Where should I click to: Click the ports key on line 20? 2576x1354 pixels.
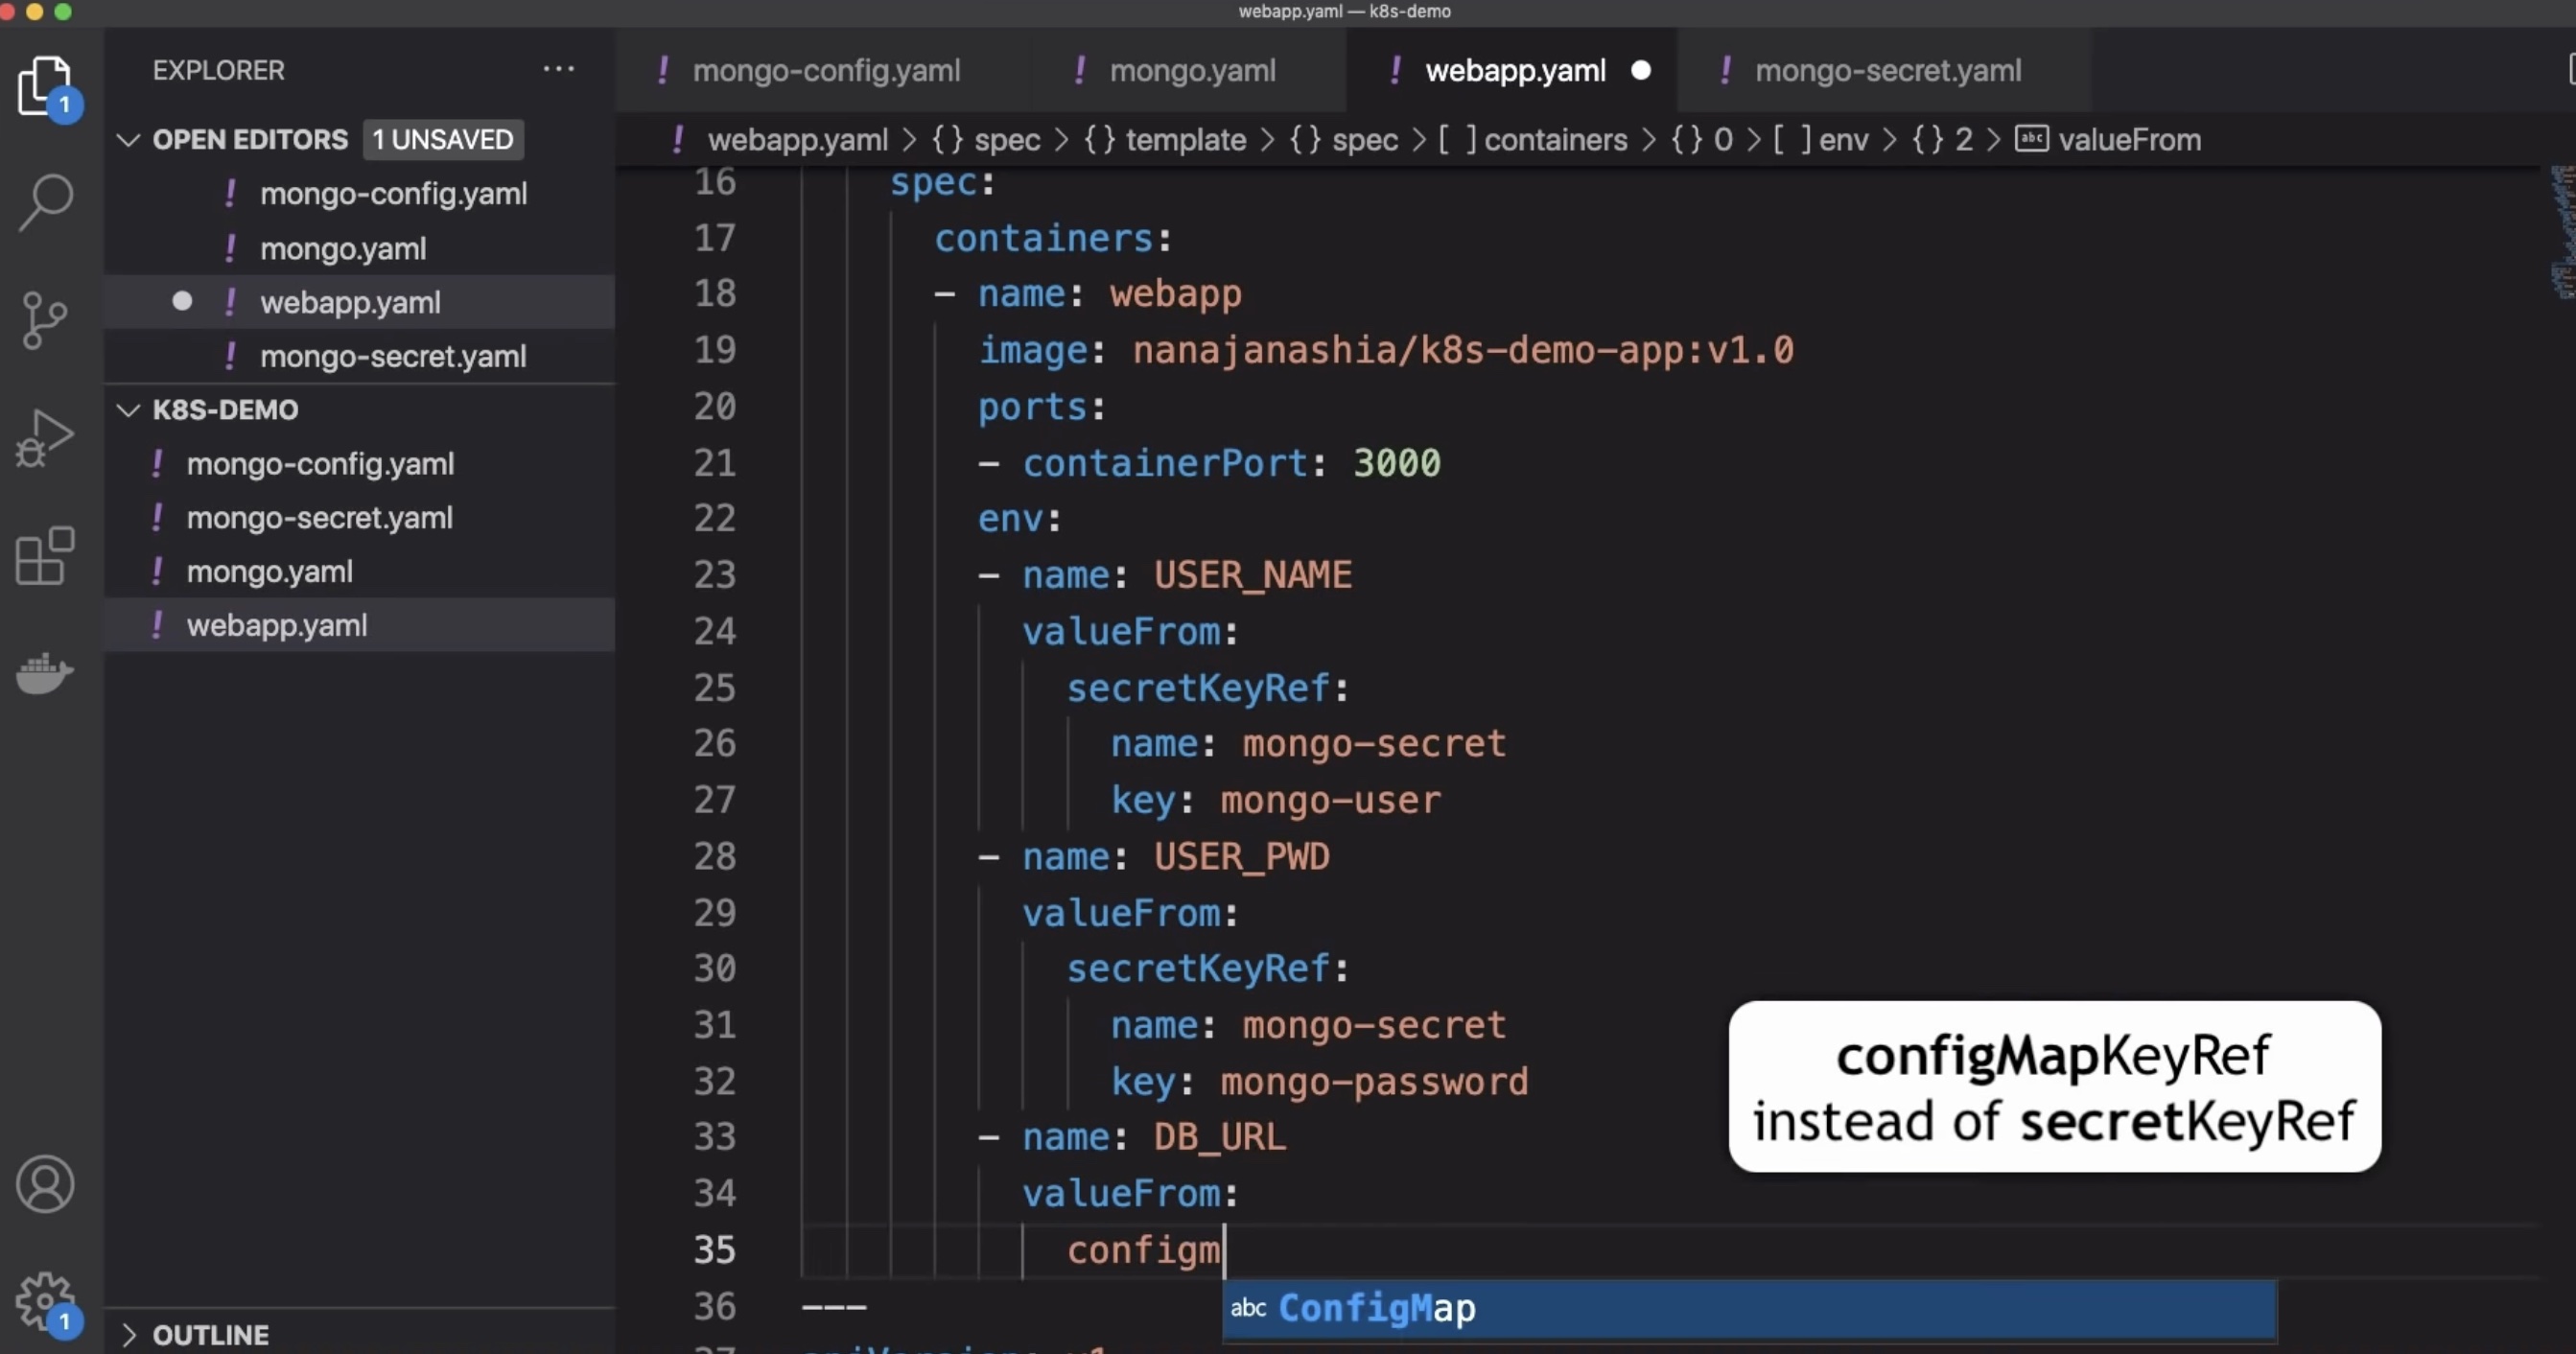(x=1033, y=407)
